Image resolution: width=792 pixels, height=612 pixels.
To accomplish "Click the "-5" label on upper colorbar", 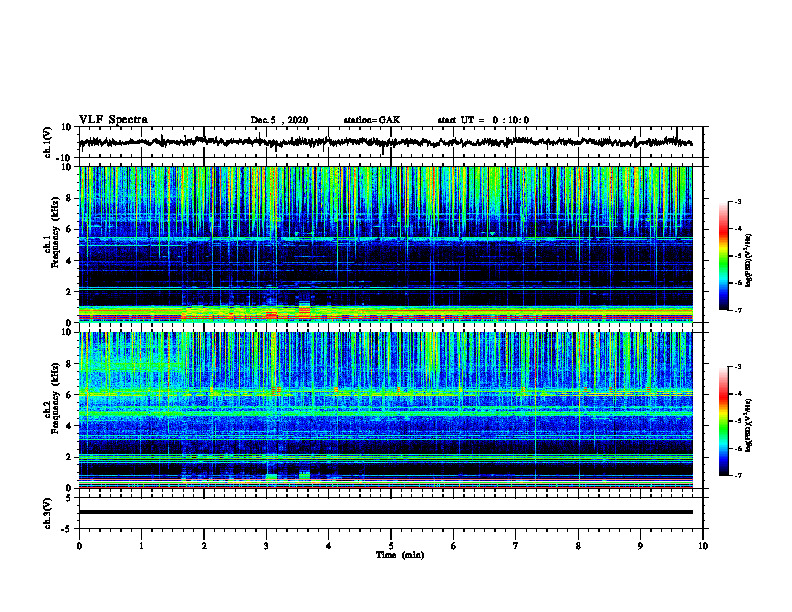I will pos(738,256).
